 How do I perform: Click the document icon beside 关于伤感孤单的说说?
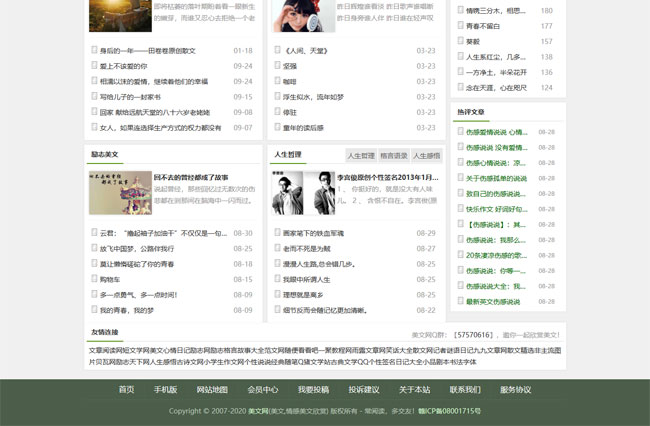(x=460, y=178)
